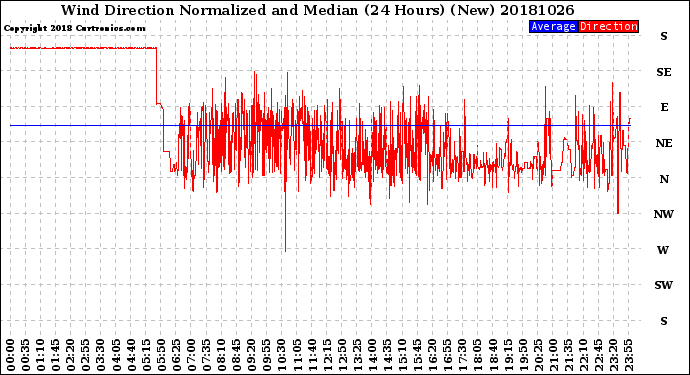Click the 16:55 time axis label
Viewport: 690px width, 375px height.
tap(447, 355)
